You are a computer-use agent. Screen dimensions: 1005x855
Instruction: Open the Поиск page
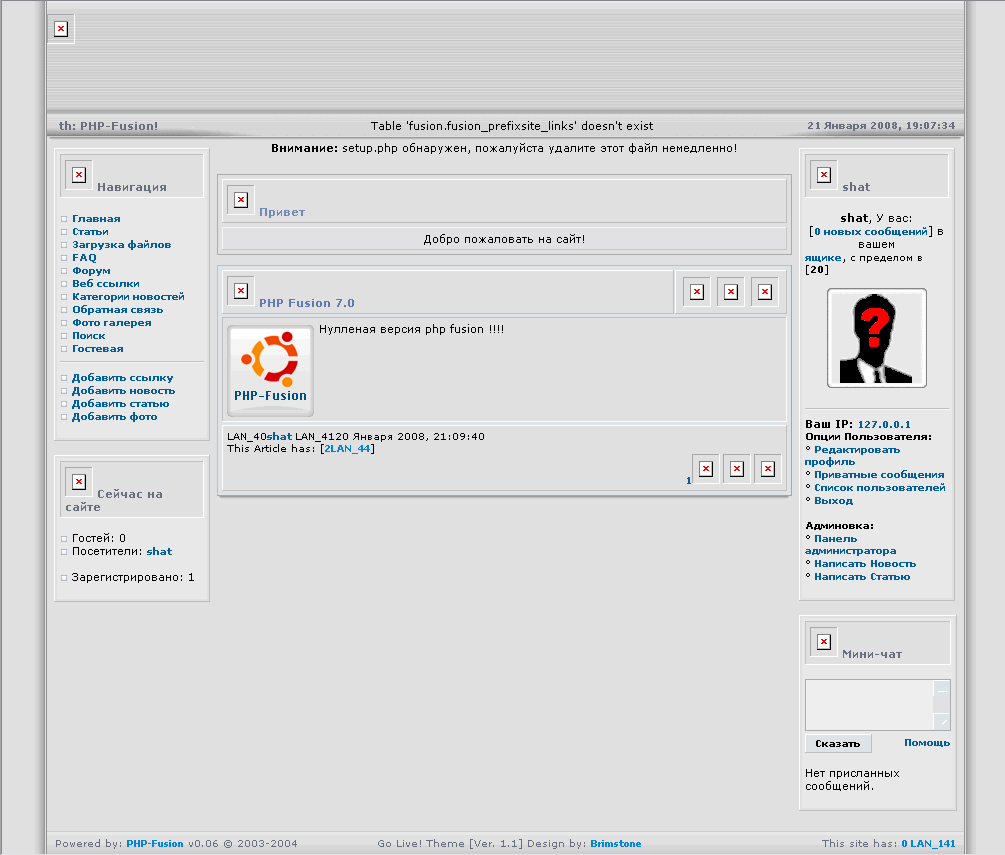click(88, 335)
